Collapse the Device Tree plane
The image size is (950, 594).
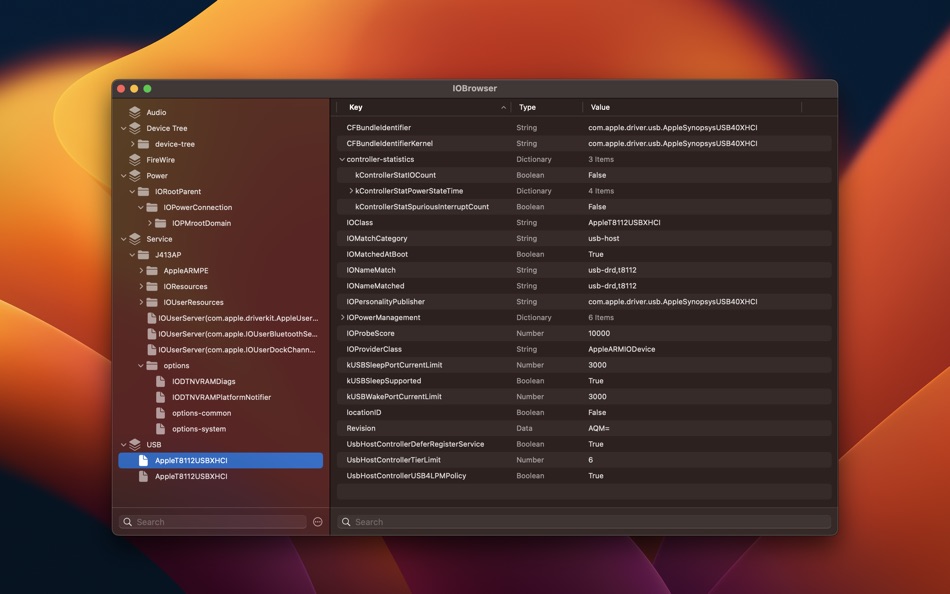pos(123,128)
